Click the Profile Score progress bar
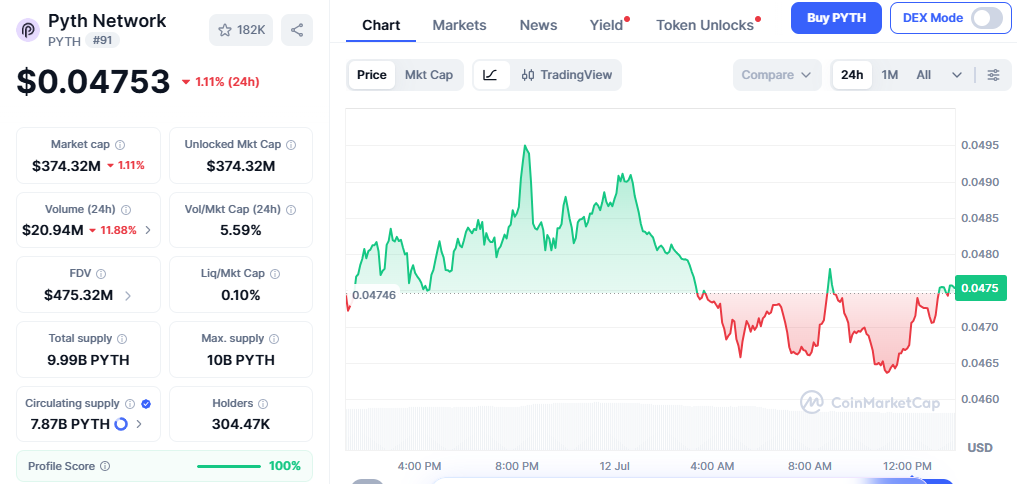Screen dimensions: 1017x484 (x=228, y=466)
